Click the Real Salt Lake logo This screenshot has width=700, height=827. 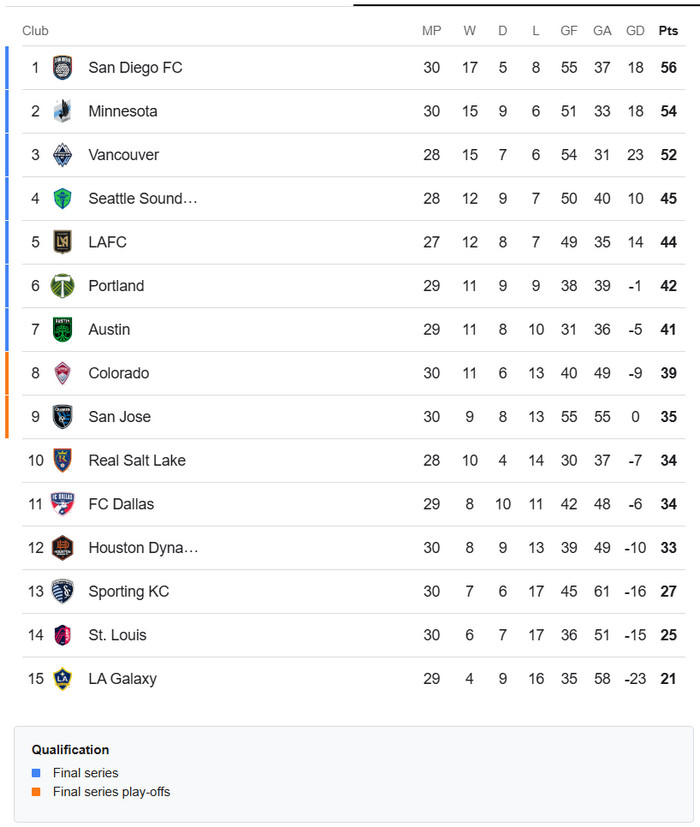[62, 460]
